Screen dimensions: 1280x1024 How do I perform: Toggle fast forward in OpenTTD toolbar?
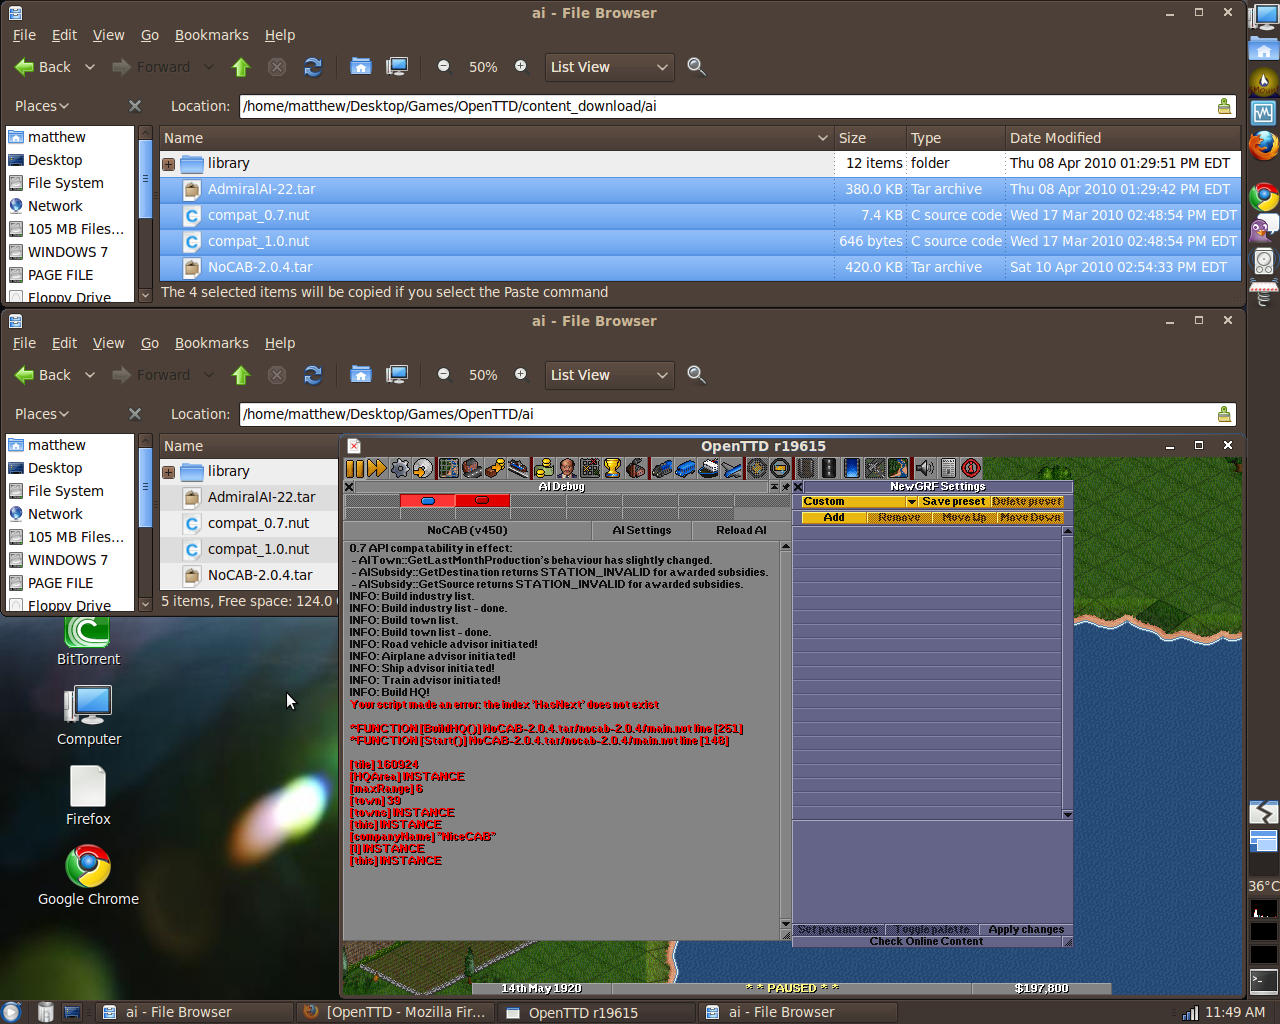click(377, 468)
